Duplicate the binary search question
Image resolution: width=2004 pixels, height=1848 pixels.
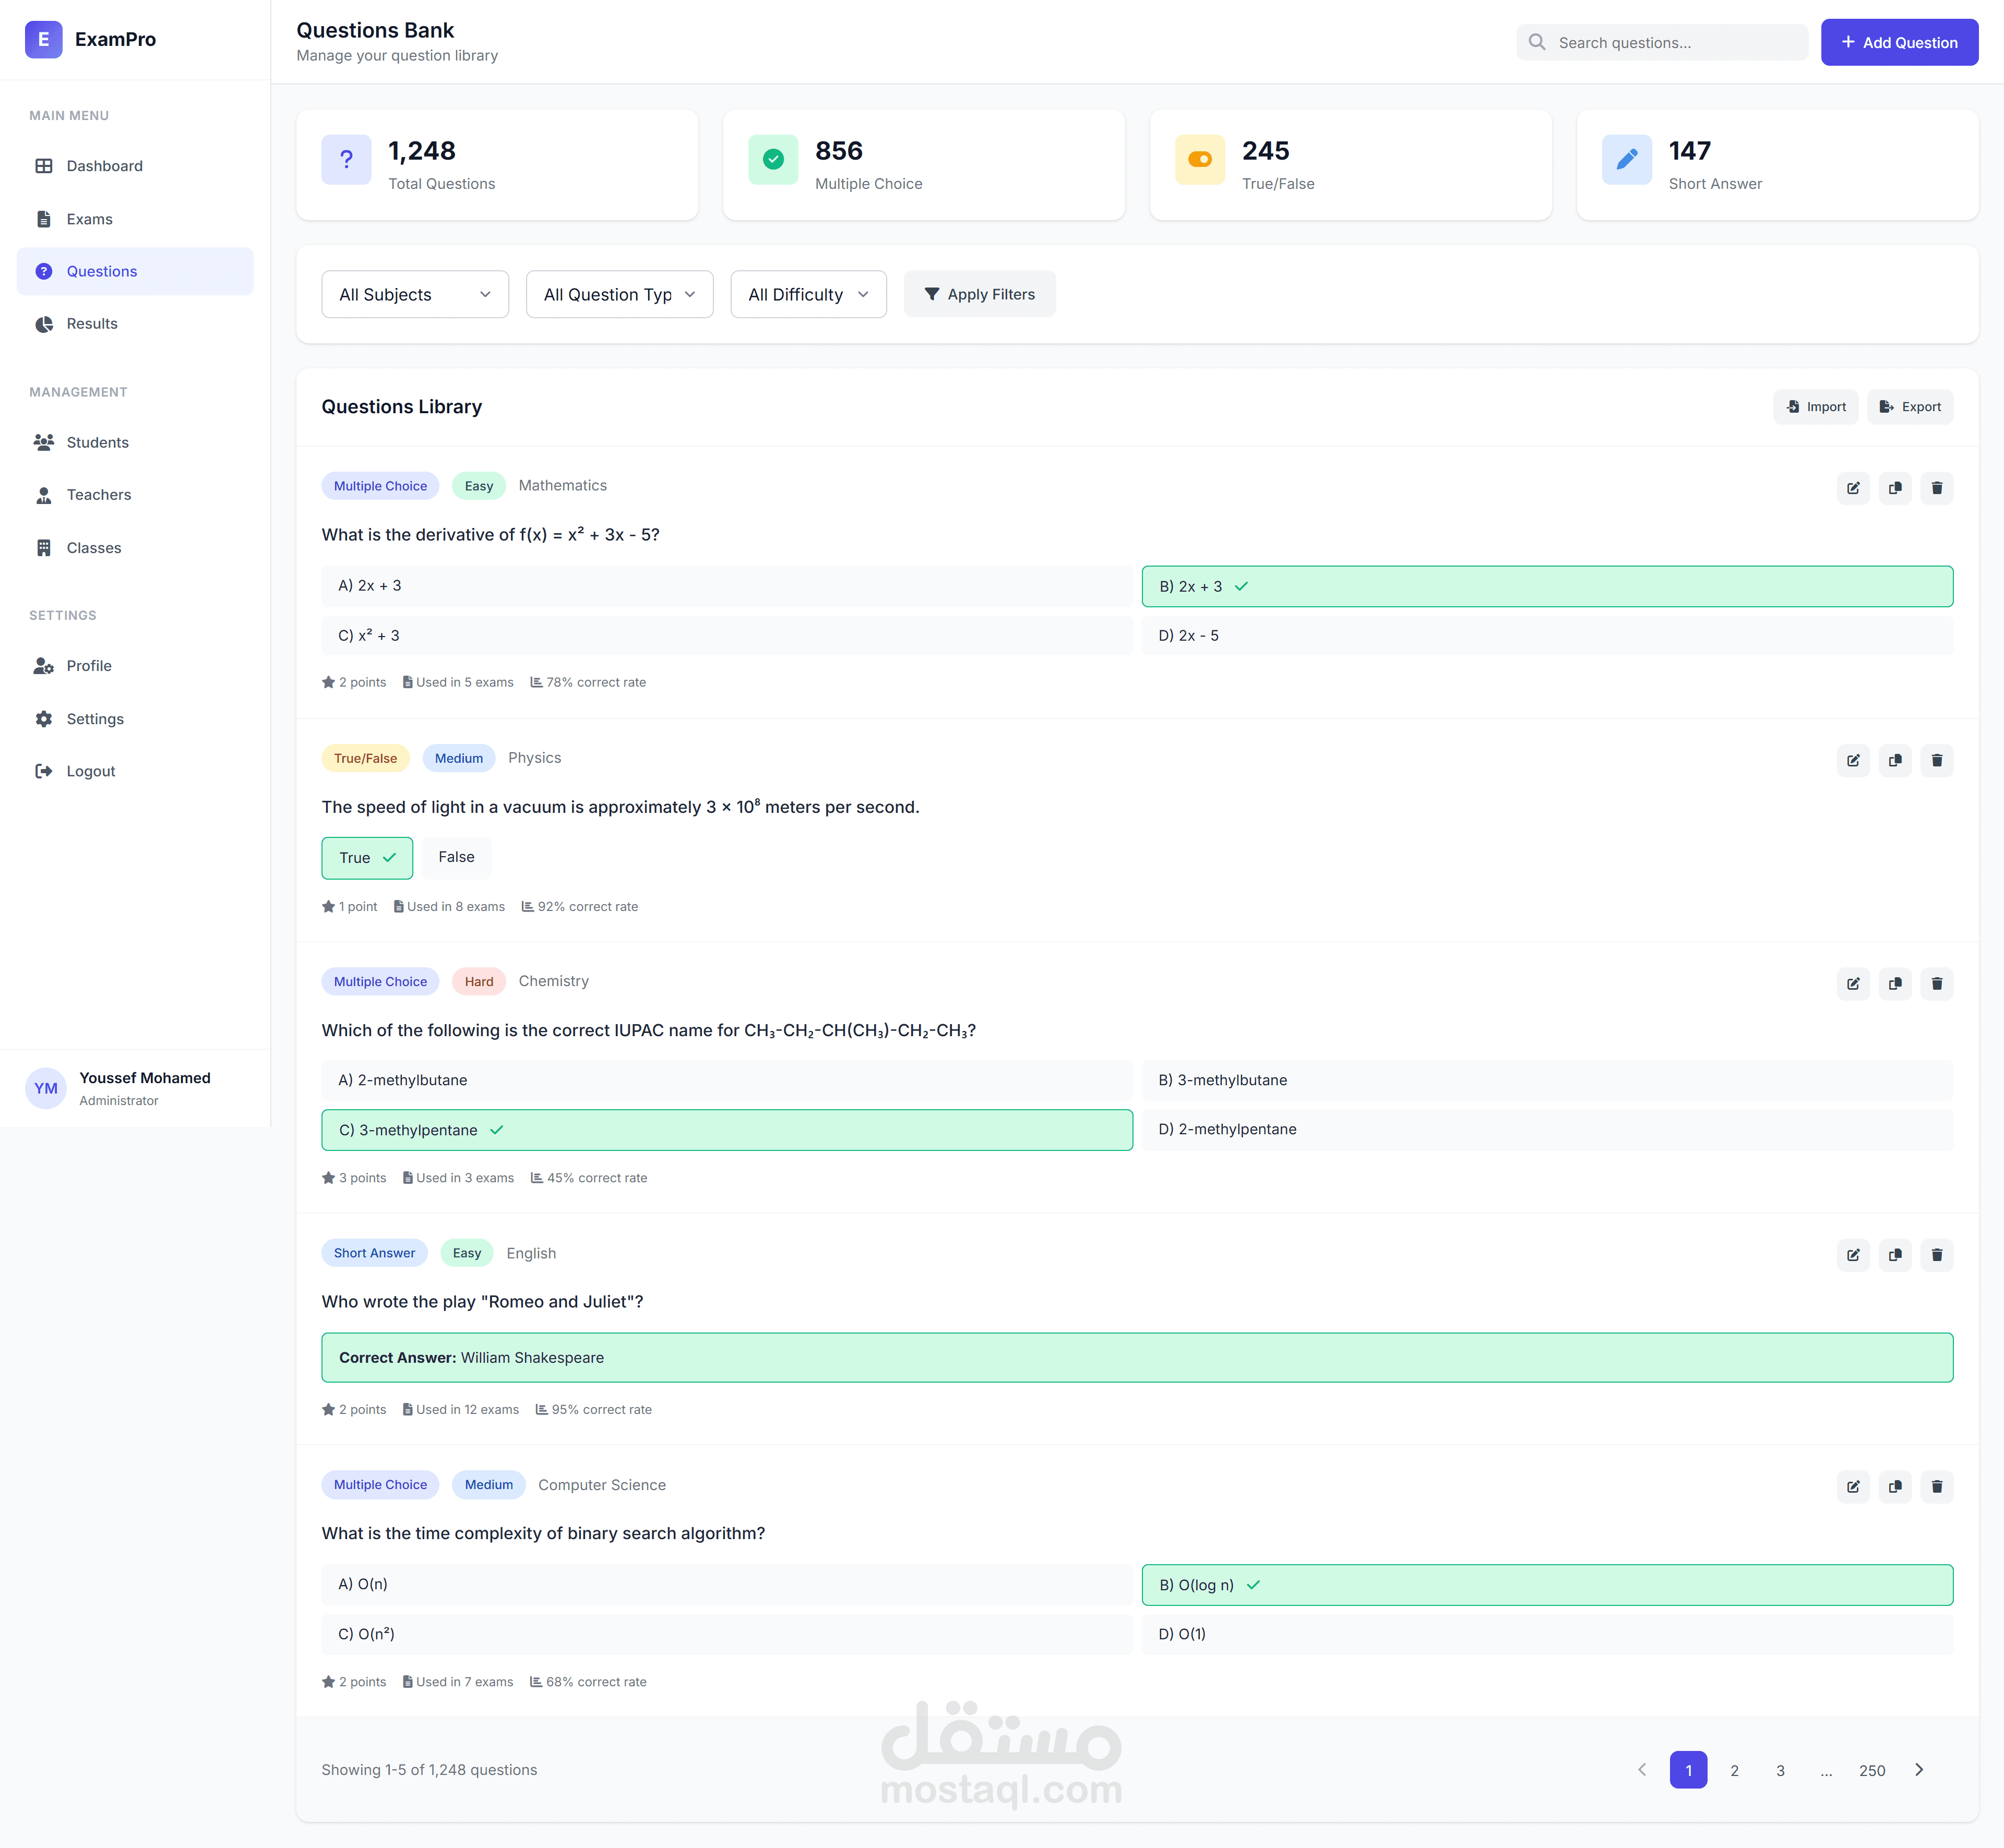pos(1894,1486)
